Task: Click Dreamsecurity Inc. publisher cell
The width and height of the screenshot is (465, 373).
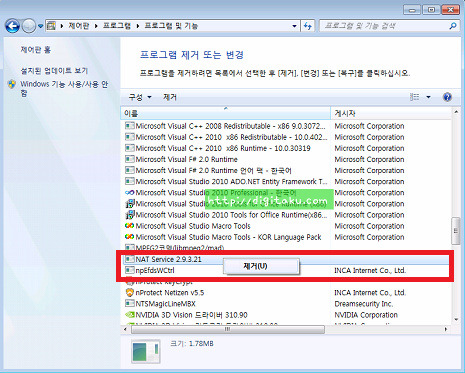Action: point(364,304)
